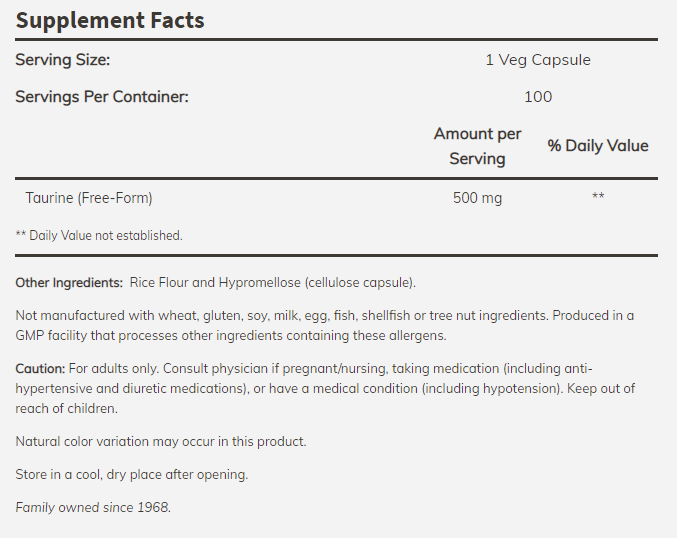Click the Other Ingredients bold label
The image size is (677, 538).
(x=69, y=282)
